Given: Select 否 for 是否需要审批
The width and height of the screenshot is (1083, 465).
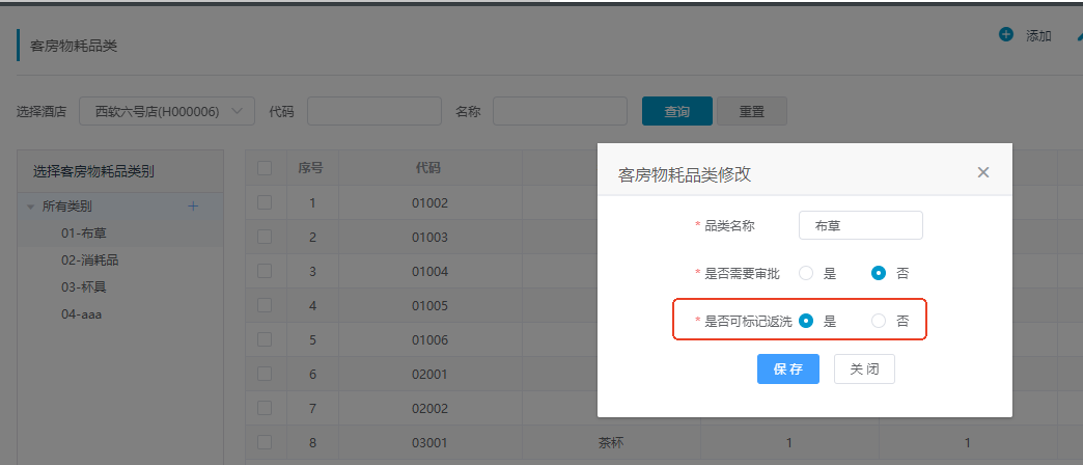Looking at the screenshot, I should pyautogui.click(x=879, y=273).
